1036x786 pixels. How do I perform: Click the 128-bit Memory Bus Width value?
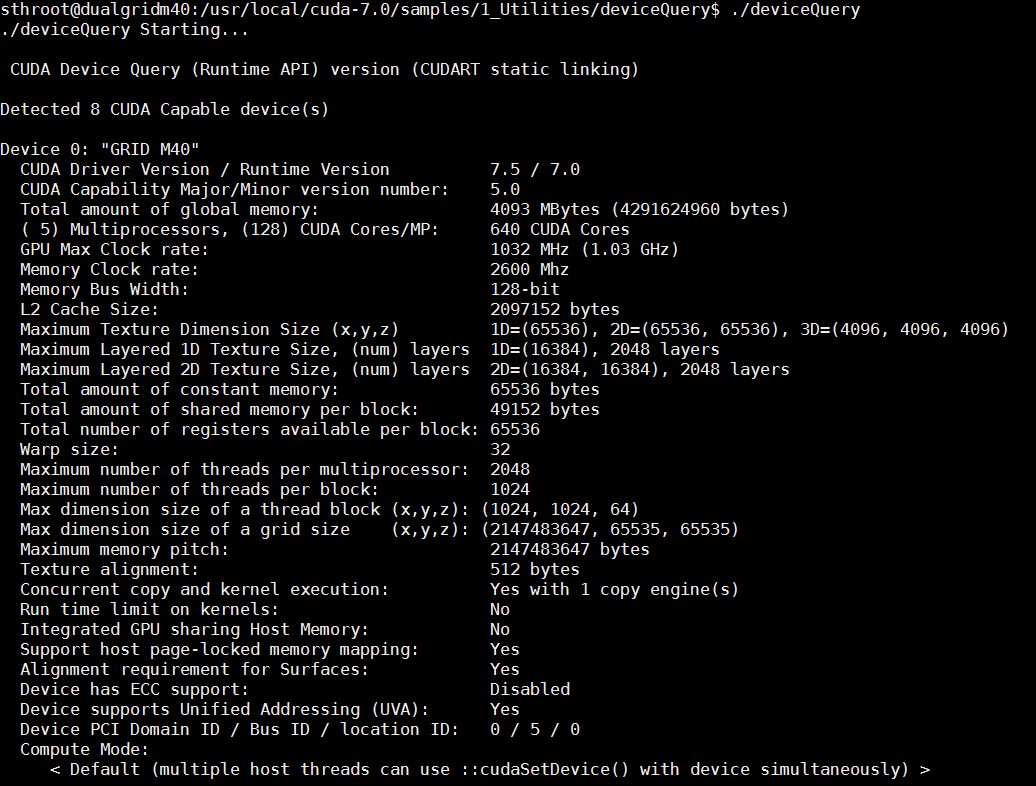524,289
